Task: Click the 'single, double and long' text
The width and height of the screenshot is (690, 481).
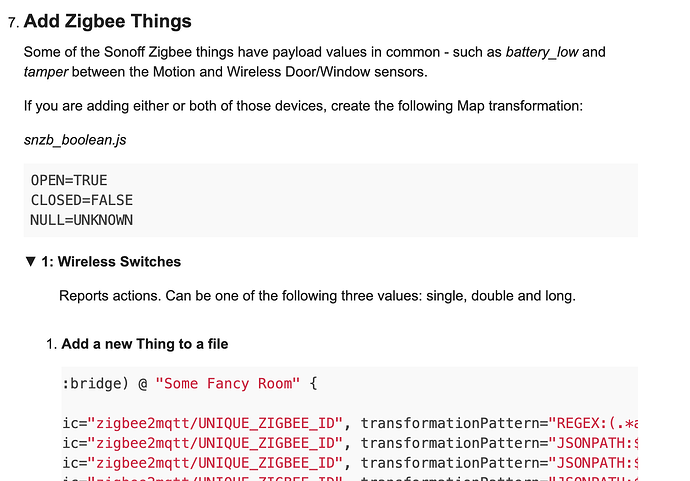Action: point(497,296)
